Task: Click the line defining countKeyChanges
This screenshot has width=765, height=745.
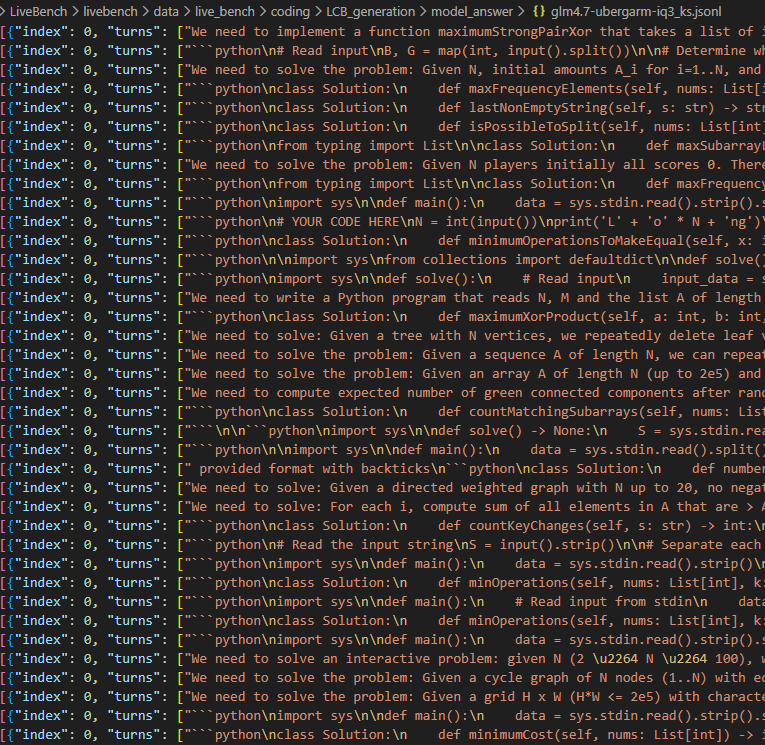Action: click(382, 526)
